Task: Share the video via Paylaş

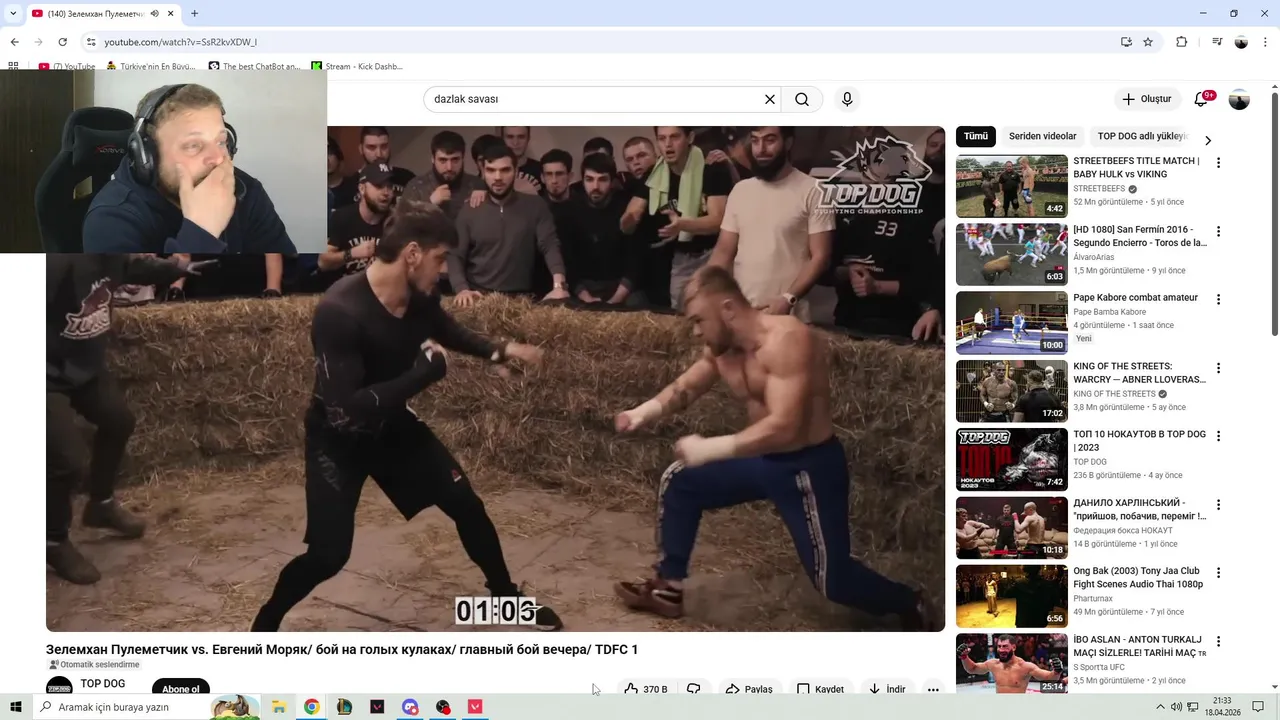Action: pos(749,689)
